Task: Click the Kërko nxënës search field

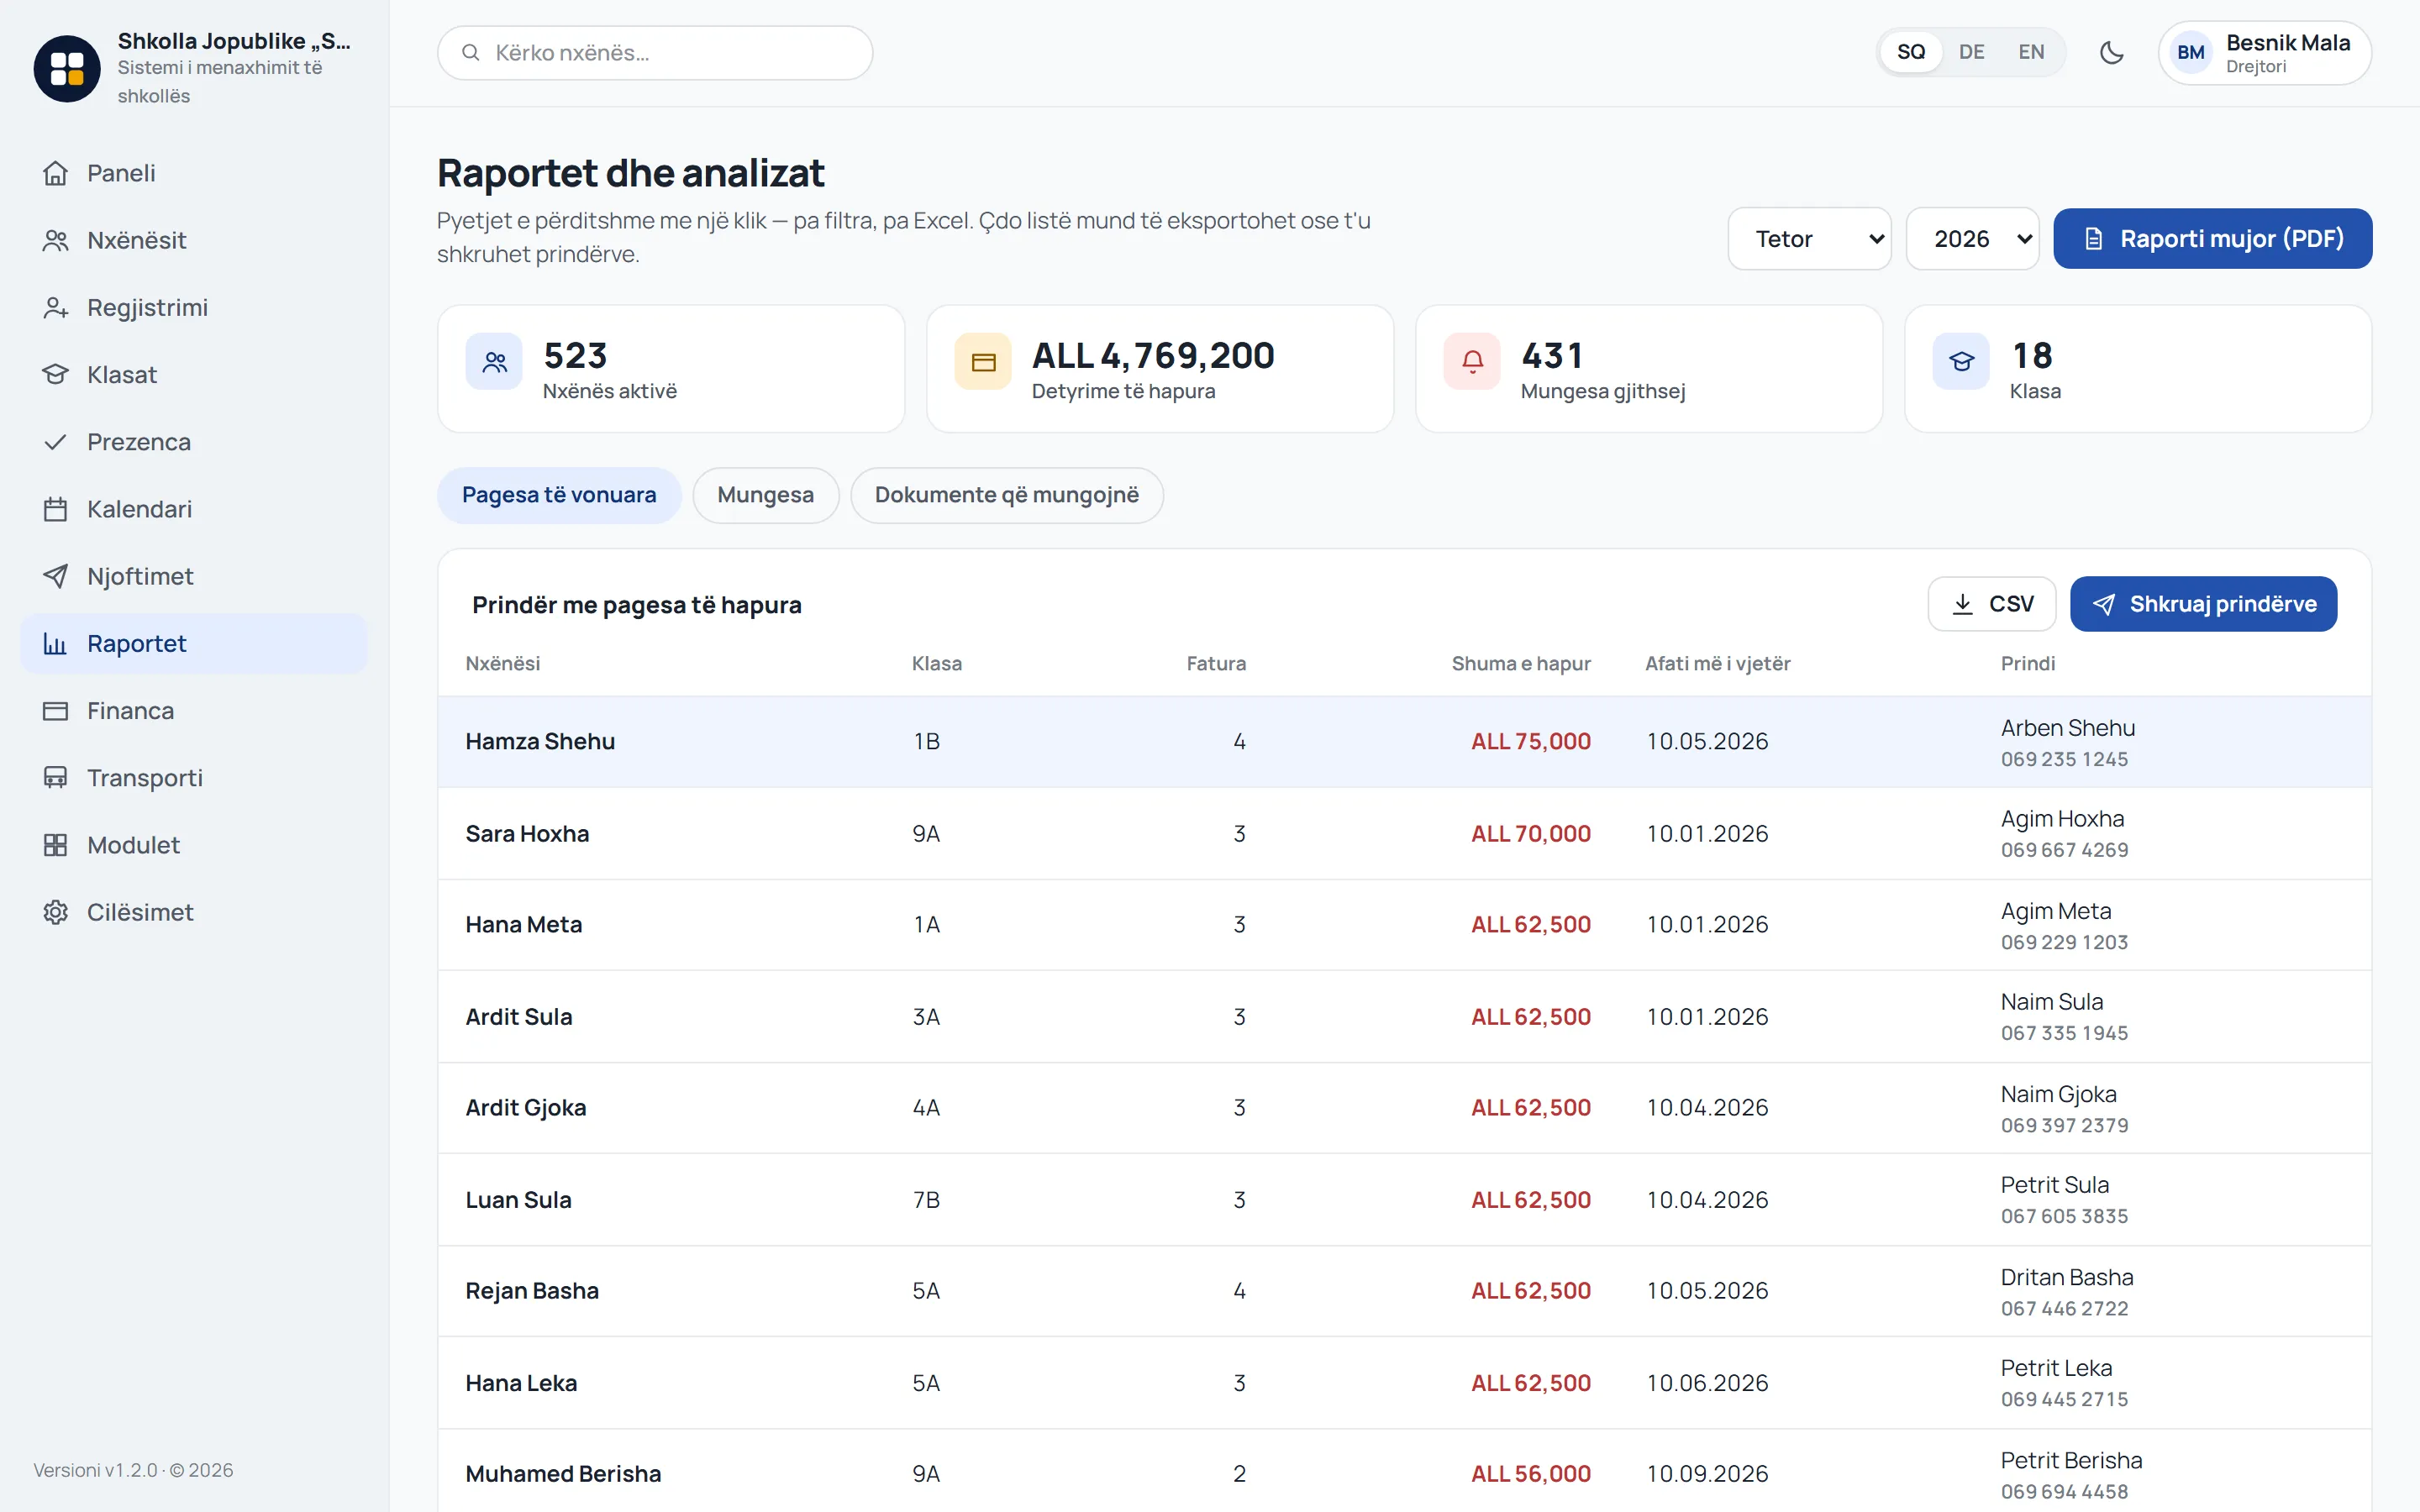Action: tap(654, 53)
